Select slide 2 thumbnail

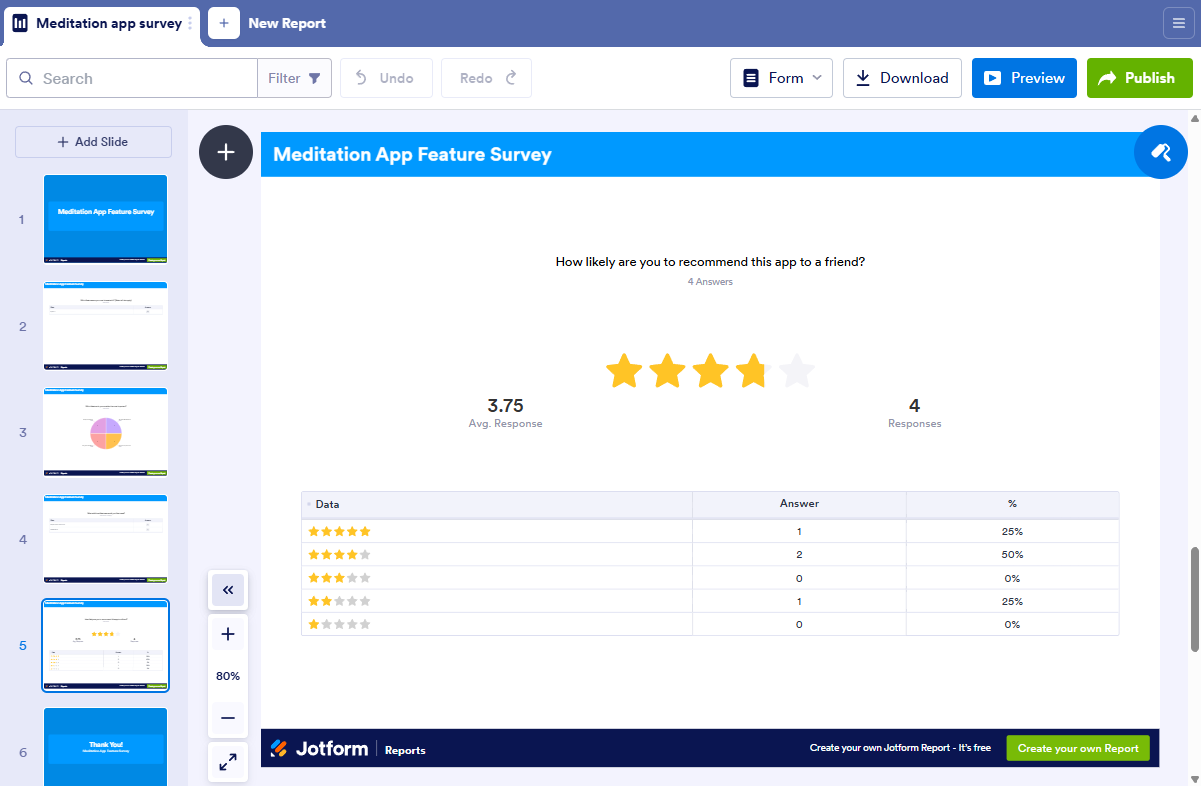point(106,326)
